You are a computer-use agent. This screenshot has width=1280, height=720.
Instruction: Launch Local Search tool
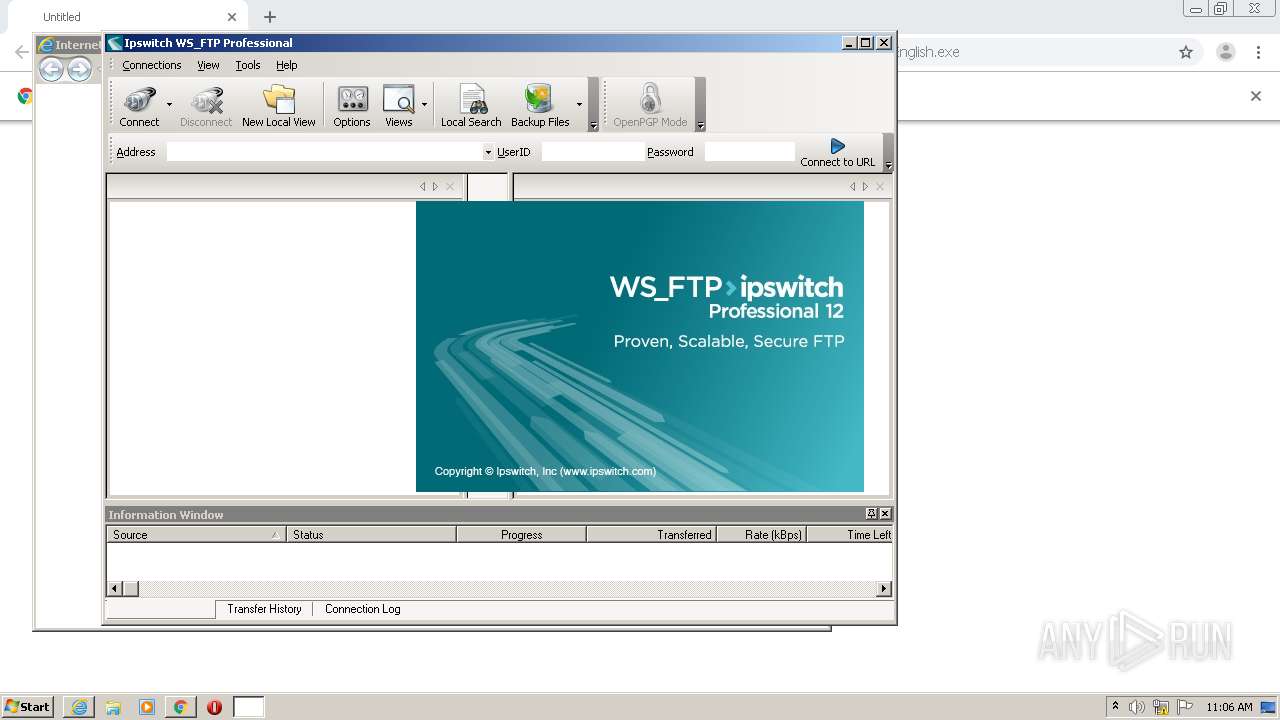[x=471, y=106]
